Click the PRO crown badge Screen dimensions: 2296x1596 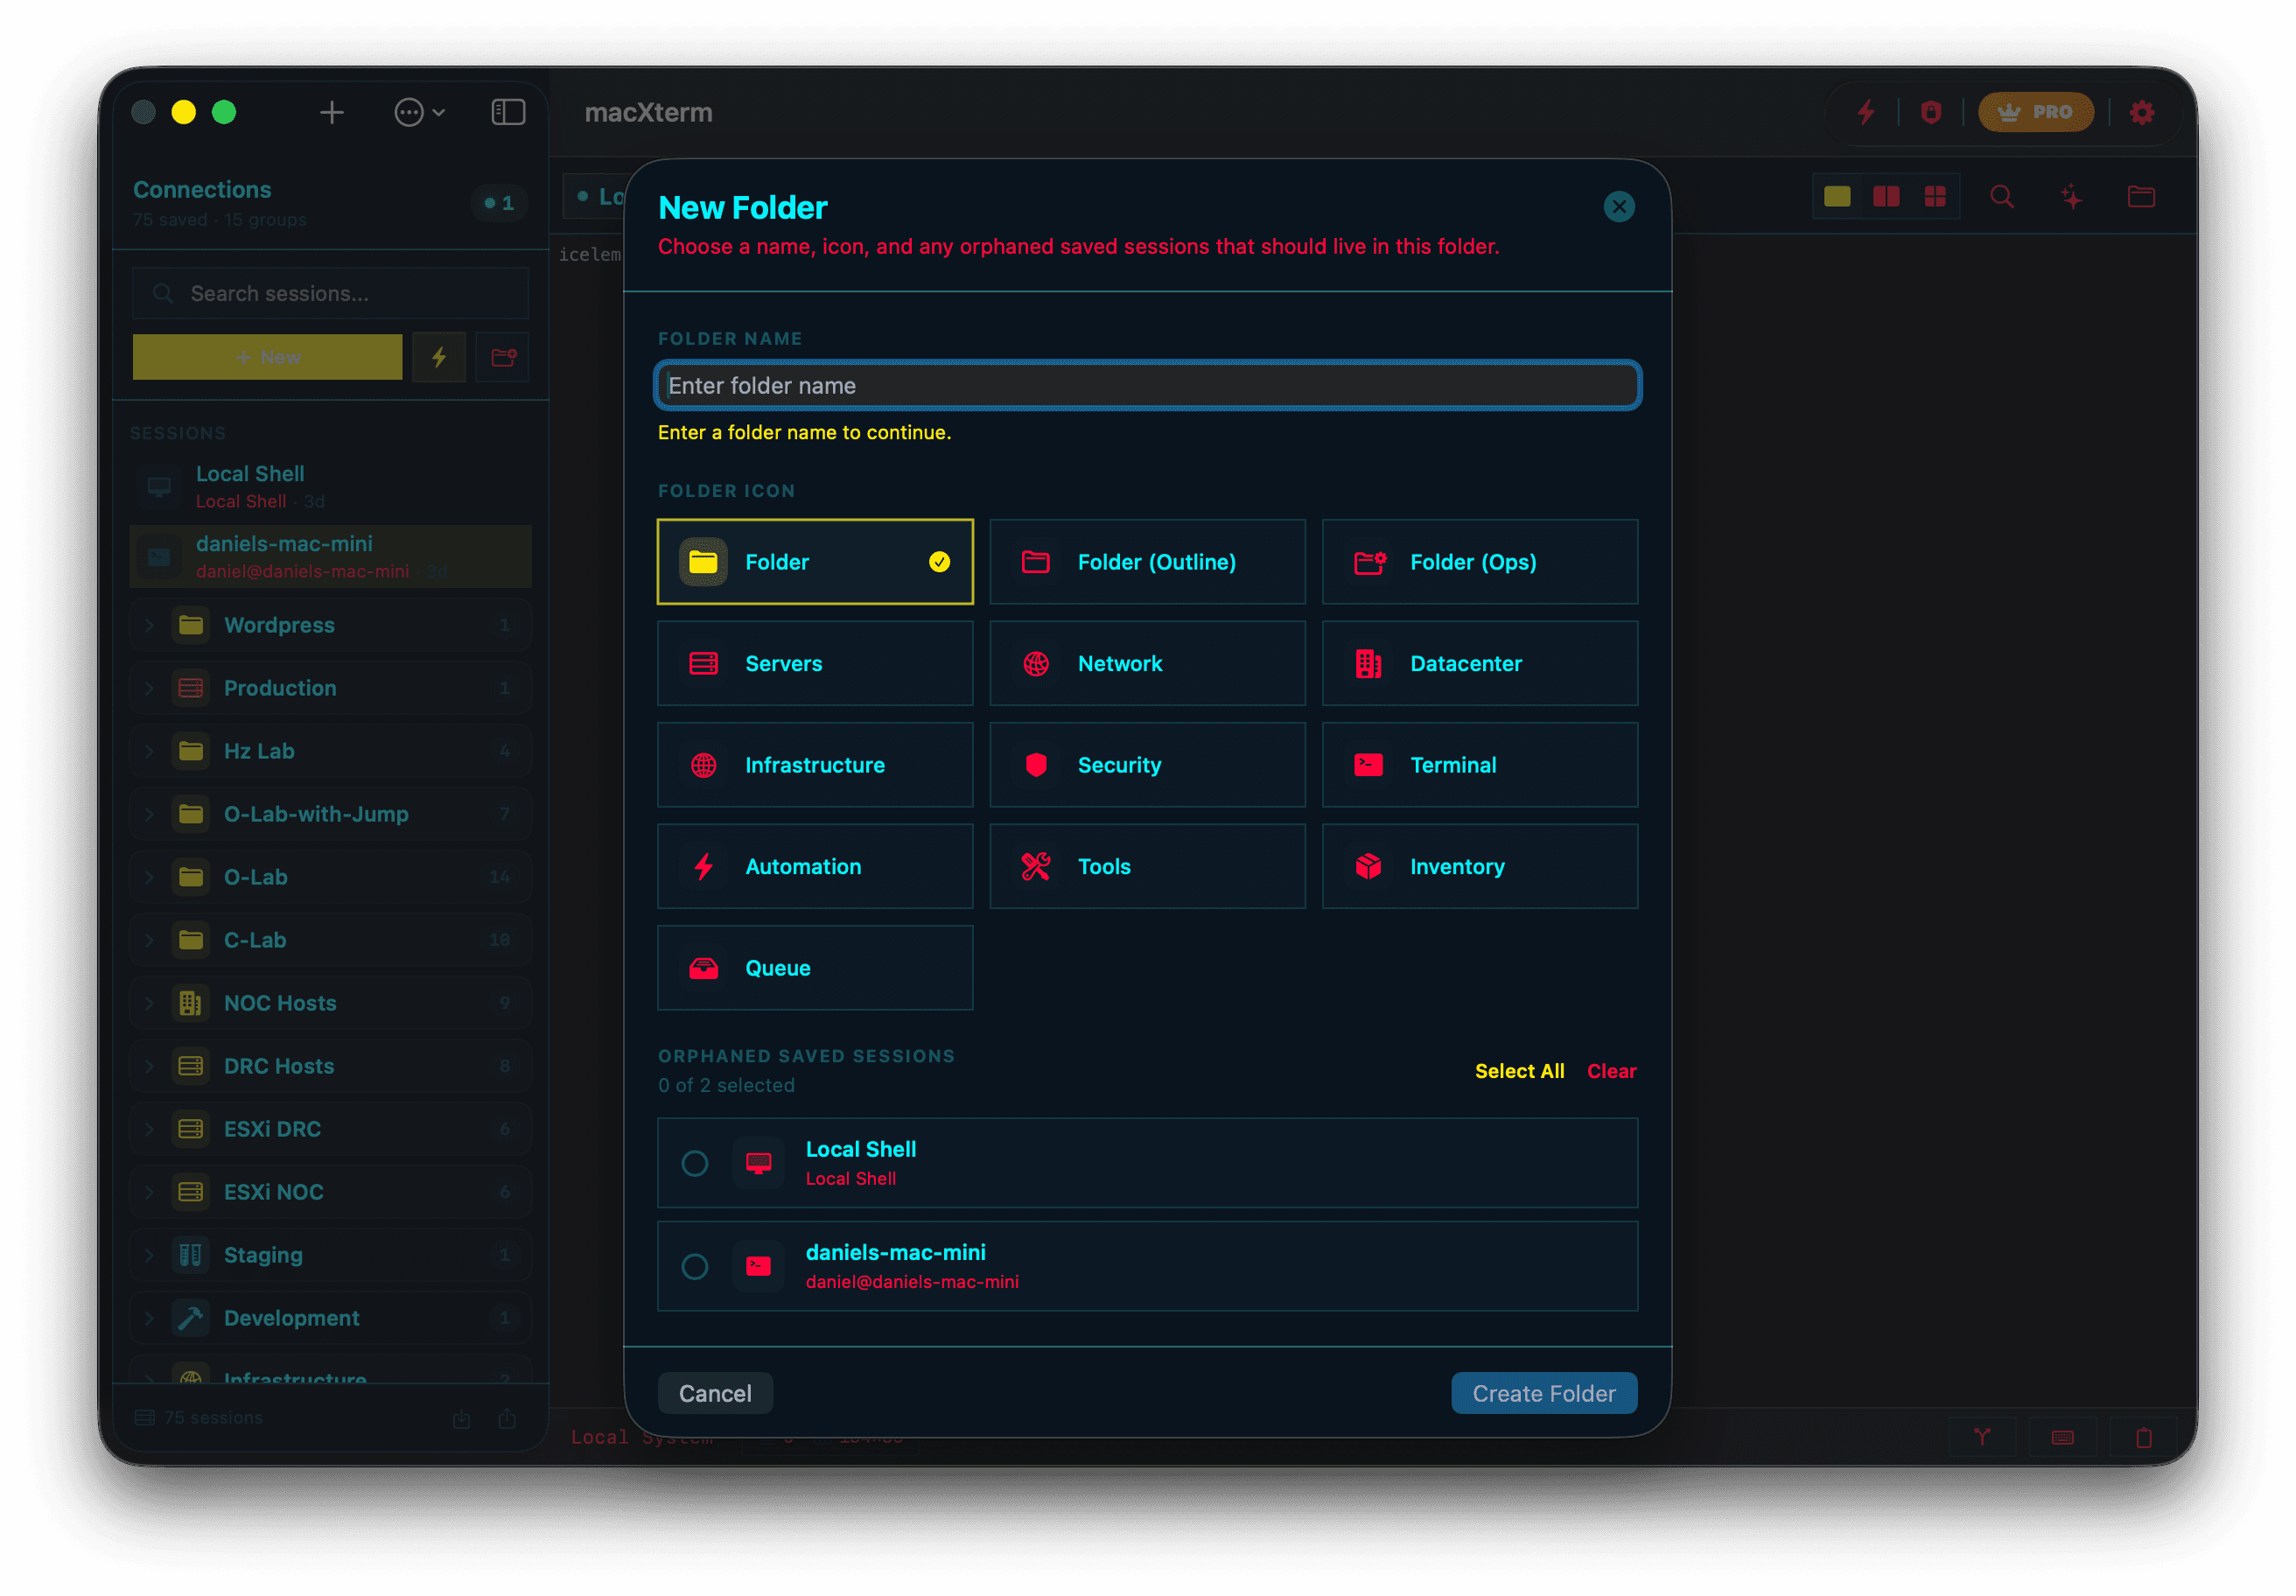tap(2035, 112)
